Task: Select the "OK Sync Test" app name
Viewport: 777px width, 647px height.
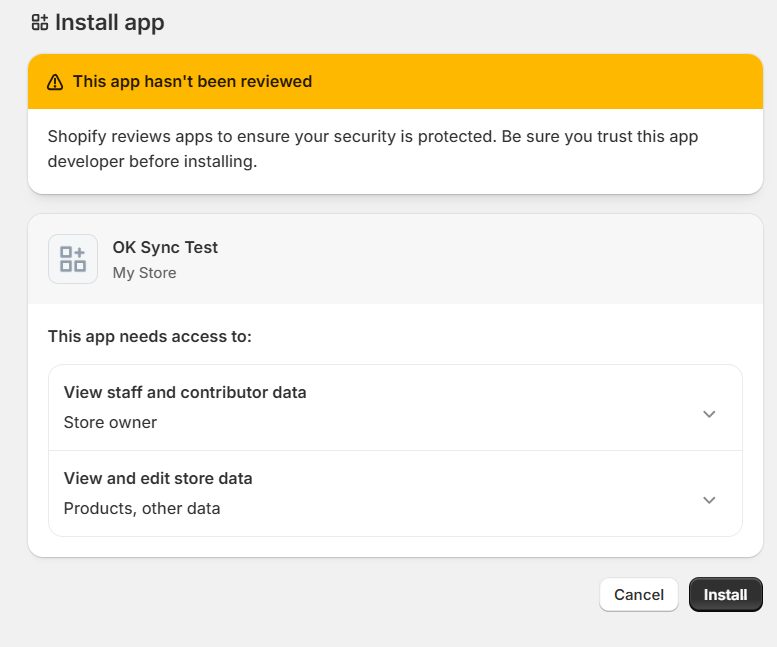Action: tap(165, 247)
